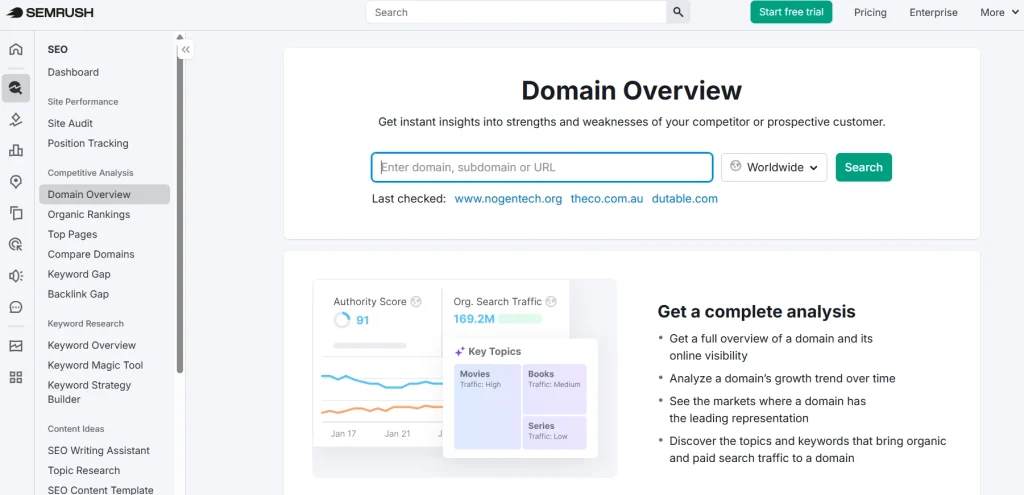Viewport: 1024px width, 495px height.
Task: Click the green Search button
Action: tap(863, 167)
